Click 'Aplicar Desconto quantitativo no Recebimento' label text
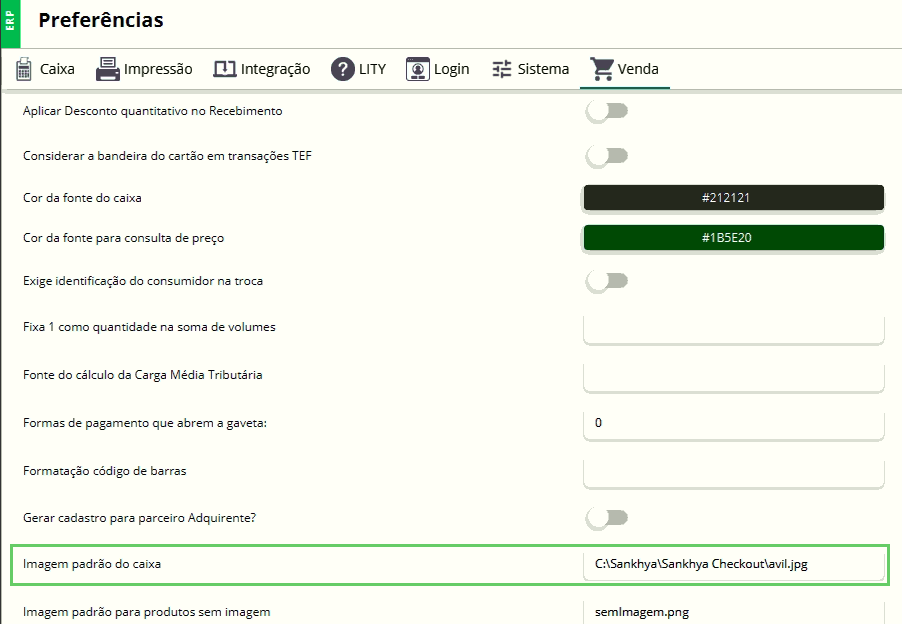The image size is (906, 632). [153, 111]
